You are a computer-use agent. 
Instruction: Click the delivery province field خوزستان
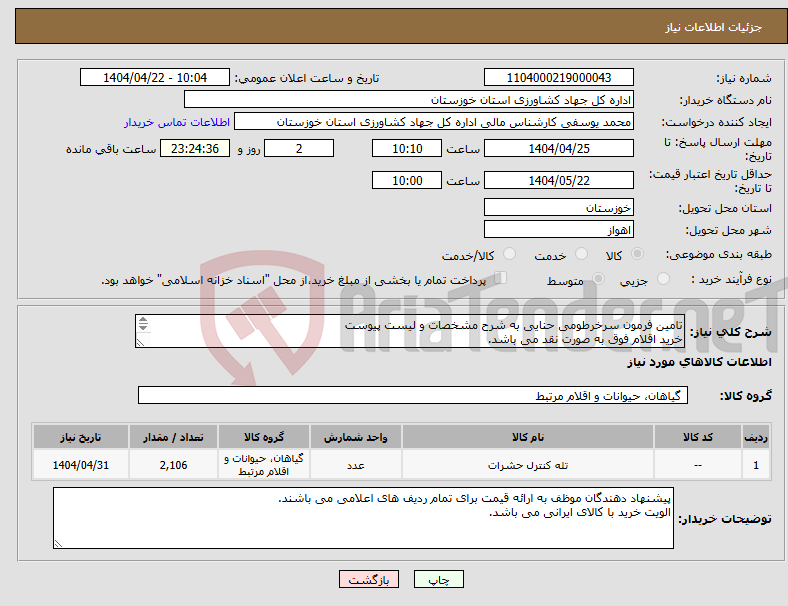559,208
